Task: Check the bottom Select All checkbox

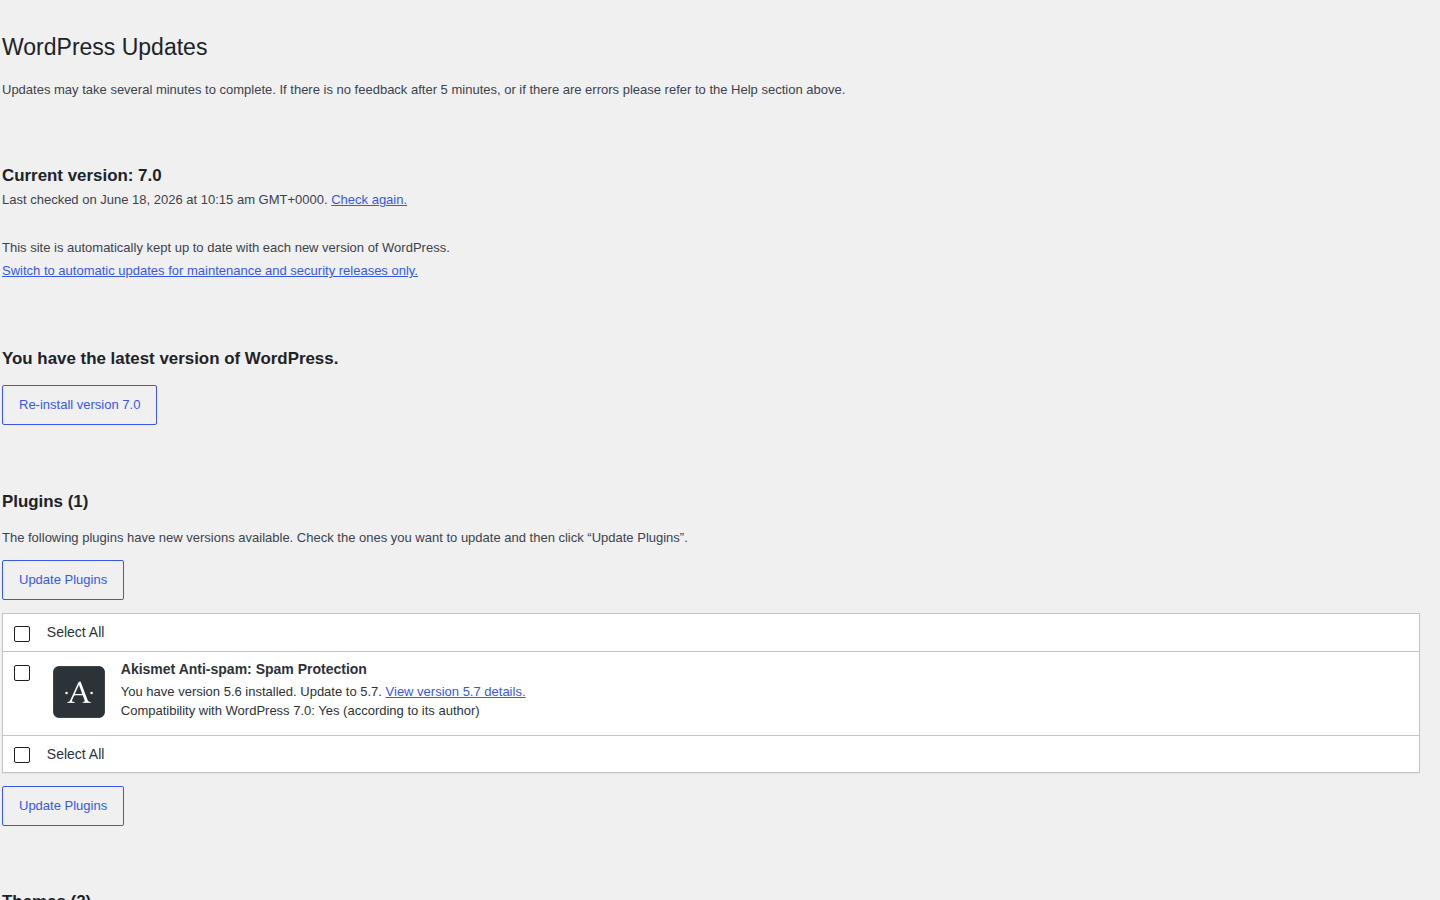Action: pos(22,755)
